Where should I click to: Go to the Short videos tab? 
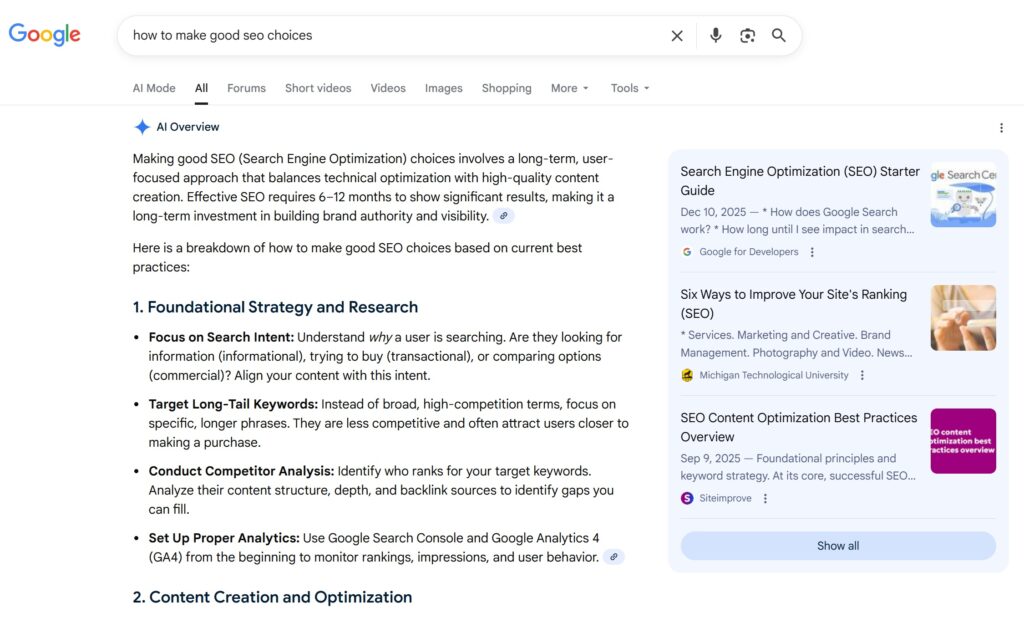(318, 88)
